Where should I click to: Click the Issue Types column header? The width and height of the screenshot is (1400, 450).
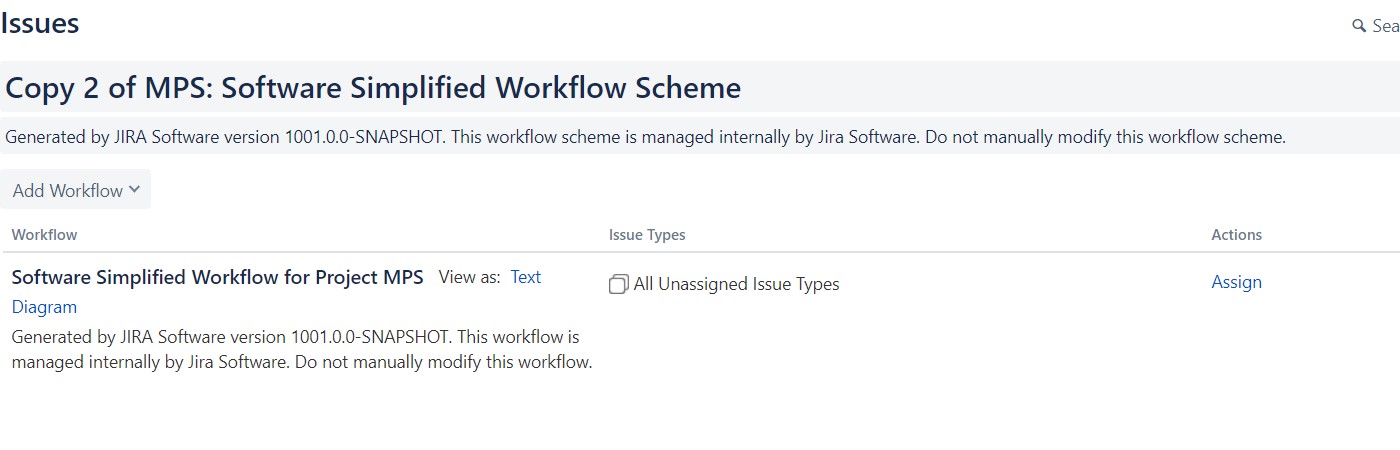click(x=647, y=235)
